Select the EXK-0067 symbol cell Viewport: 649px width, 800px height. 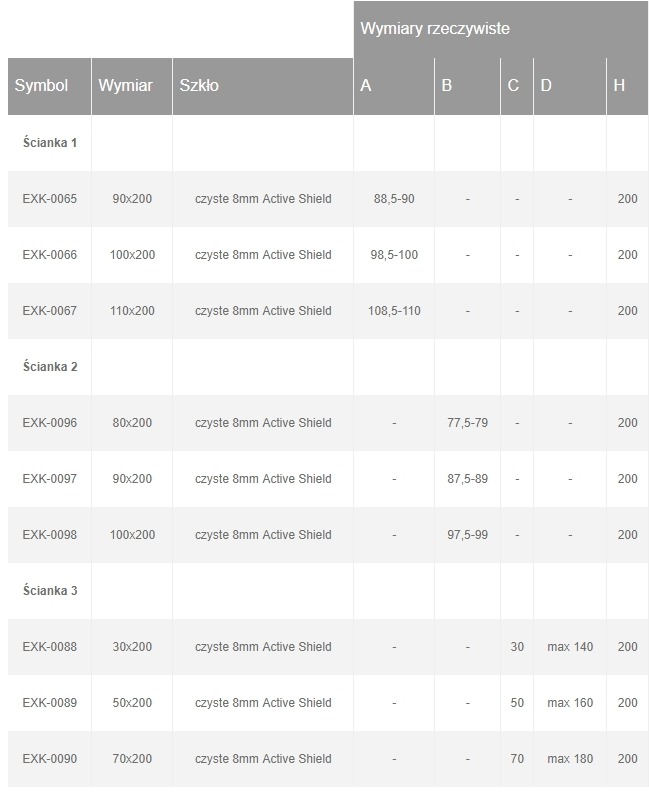tap(49, 311)
